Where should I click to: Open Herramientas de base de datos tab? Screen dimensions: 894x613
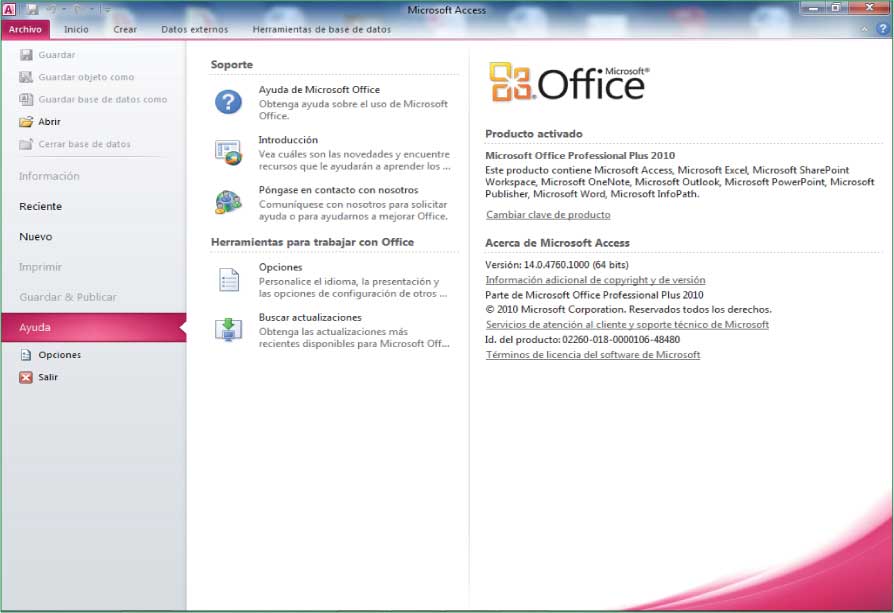tap(322, 29)
